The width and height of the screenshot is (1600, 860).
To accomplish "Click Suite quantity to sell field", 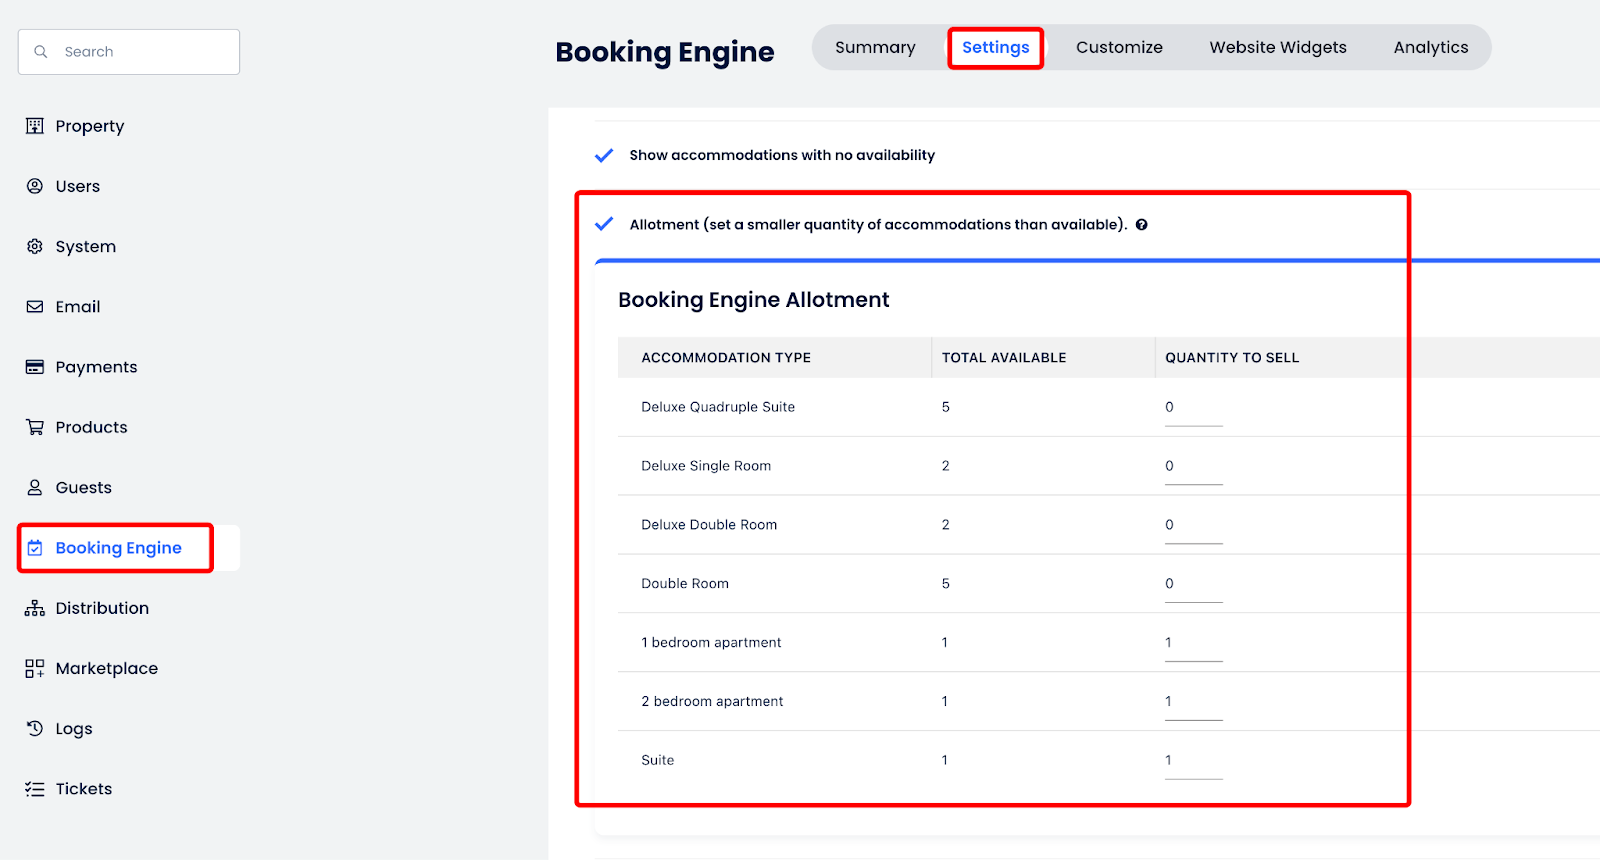I will pyautogui.click(x=1193, y=761).
